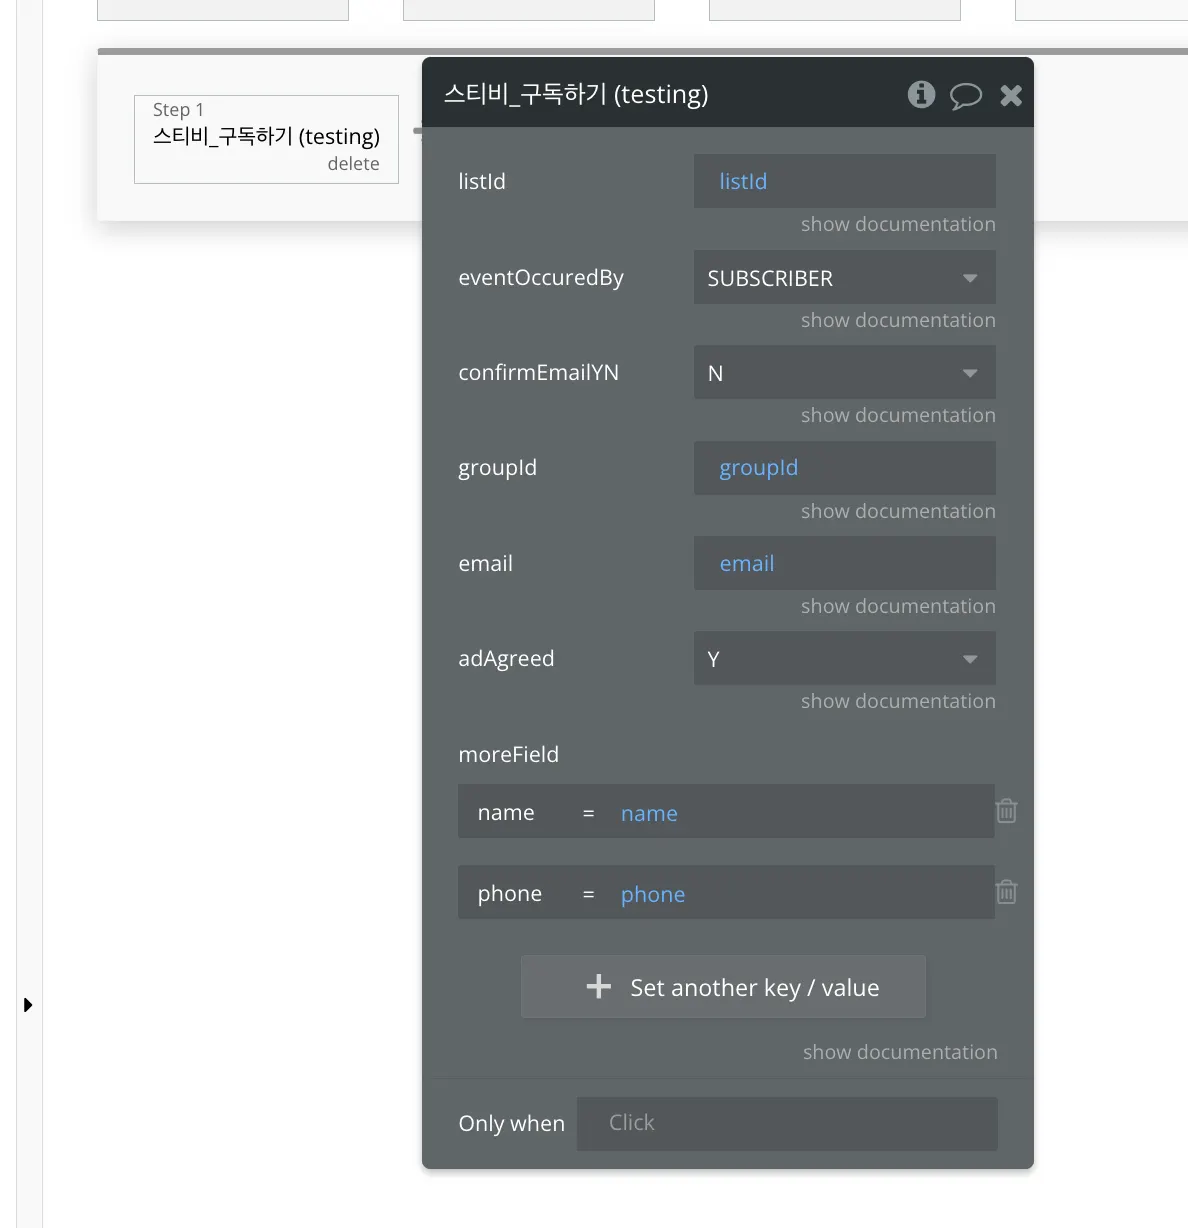Open the adAgreed dropdown showing Y
Screen dimensions: 1188x1228
(845, 659)
